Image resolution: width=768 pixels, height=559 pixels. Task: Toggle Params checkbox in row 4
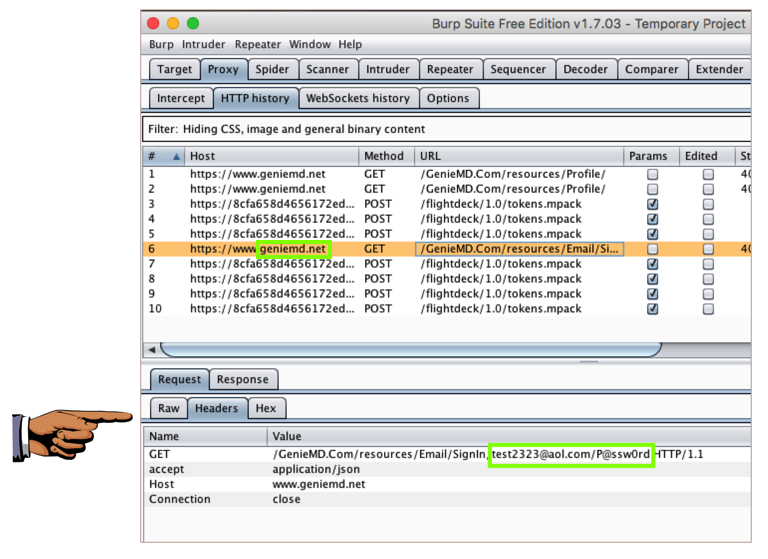pyautogui.click(x=652, y=219)
